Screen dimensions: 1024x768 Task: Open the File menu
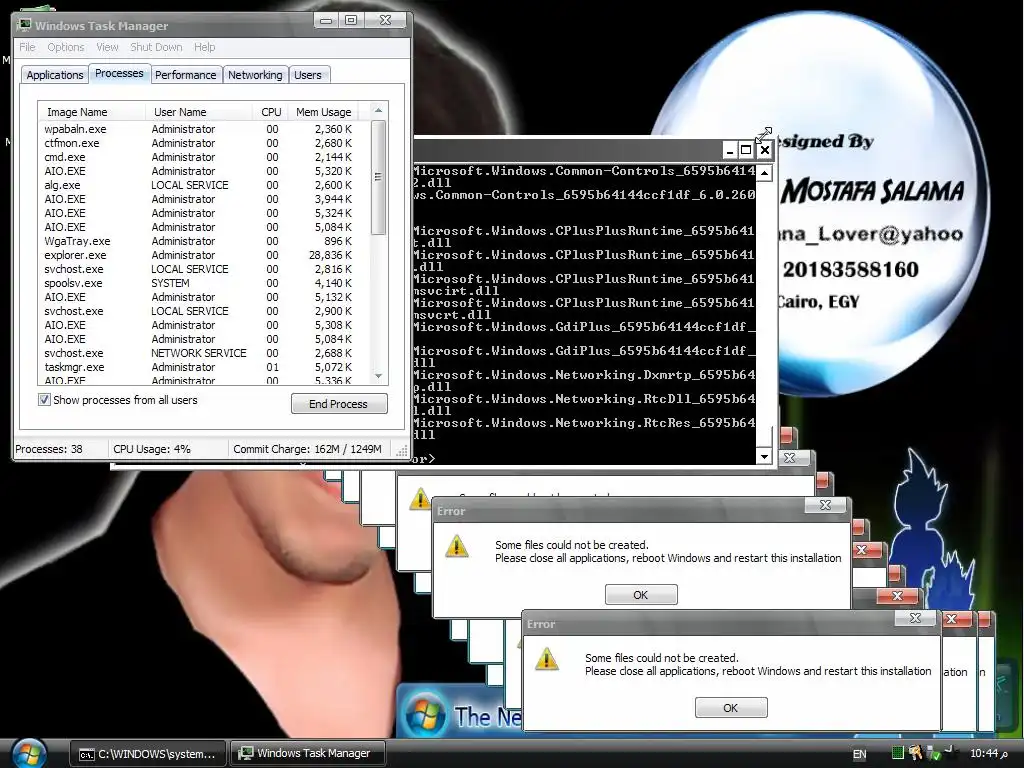(x=27, y=47)
